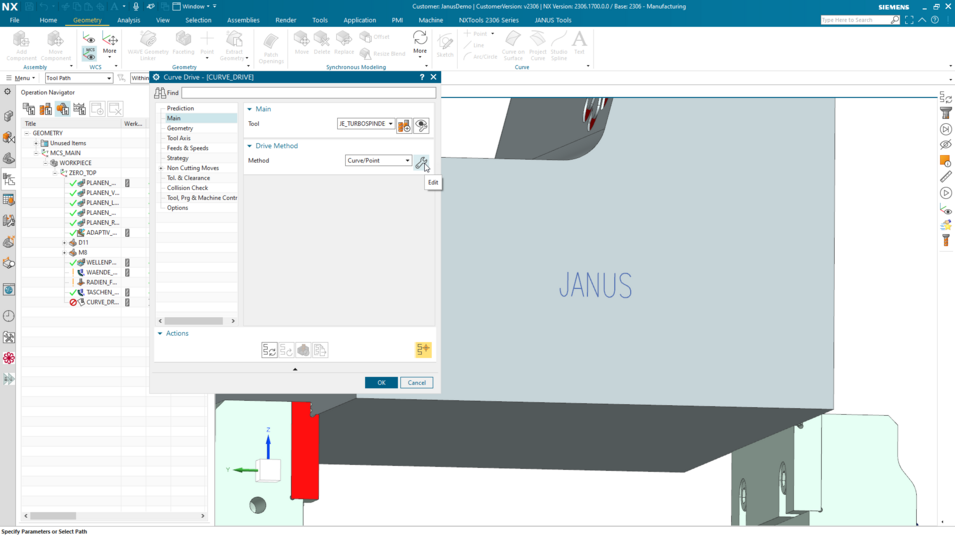
Task: Select the CURVE_DR... operation in the navigator
Action: tap(102, 303)
